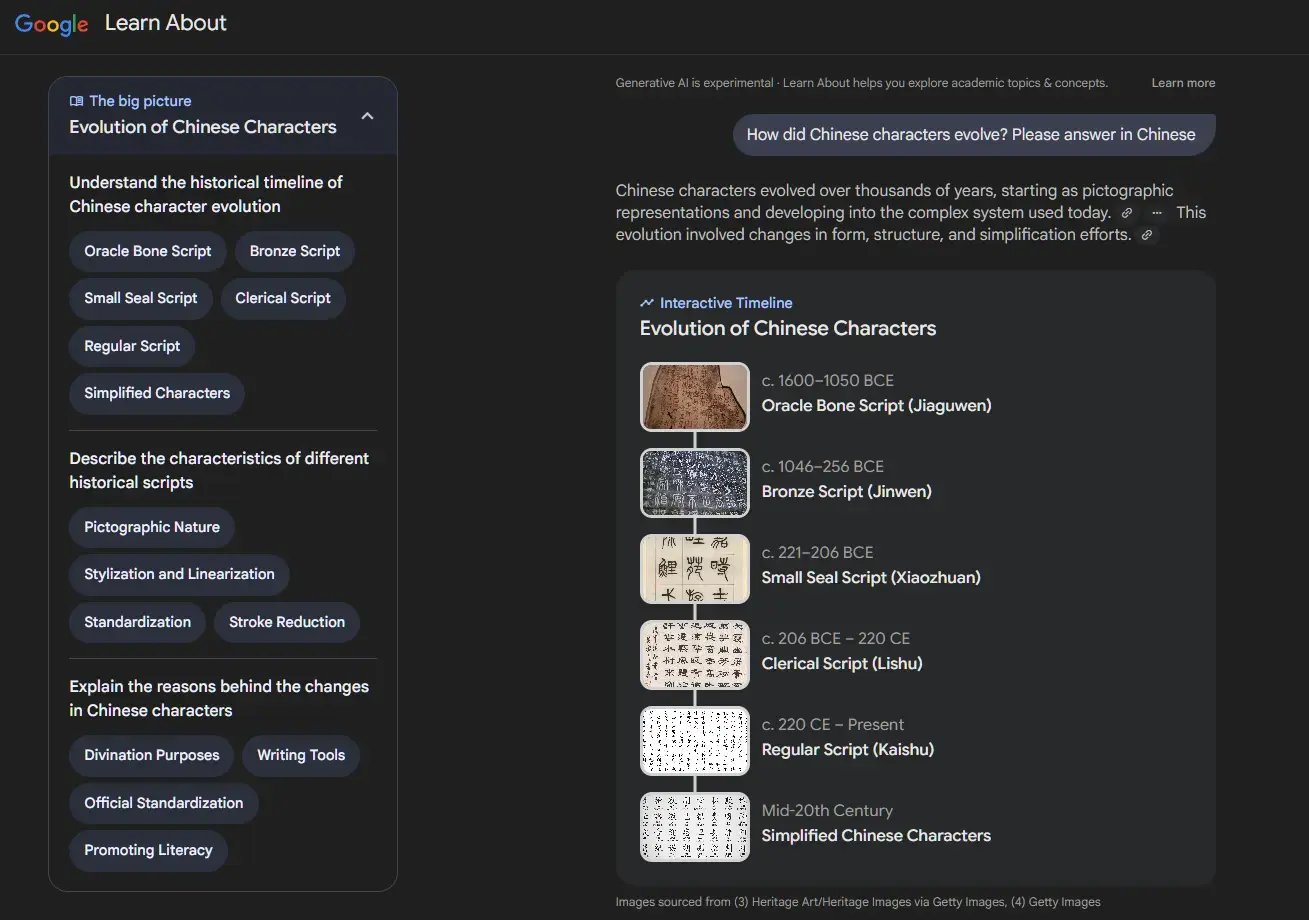Click the Learn About title in header
This screenshot has width=1309, height=920.
click(166, 23)
